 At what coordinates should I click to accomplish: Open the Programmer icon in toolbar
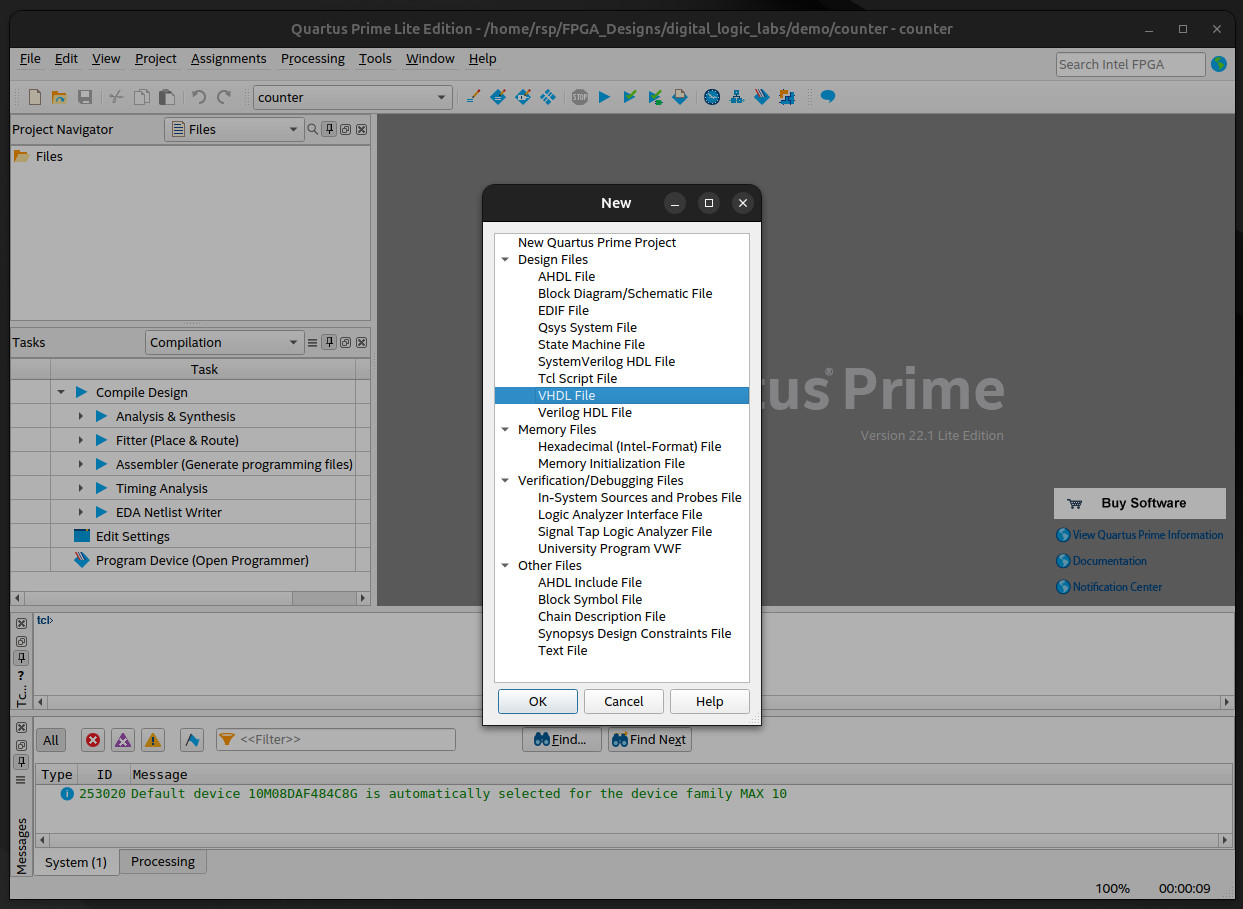coord(762,97)
